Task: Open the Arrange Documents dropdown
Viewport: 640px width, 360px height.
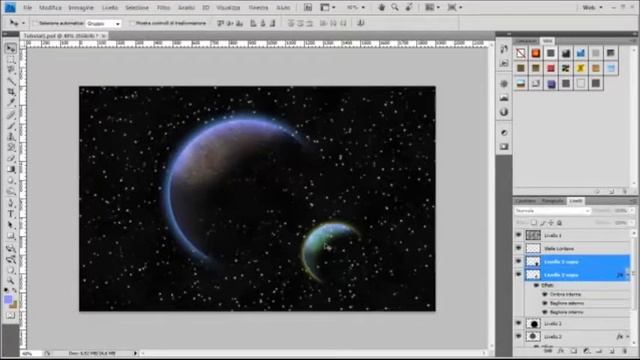Action: [x=432, y=7]
